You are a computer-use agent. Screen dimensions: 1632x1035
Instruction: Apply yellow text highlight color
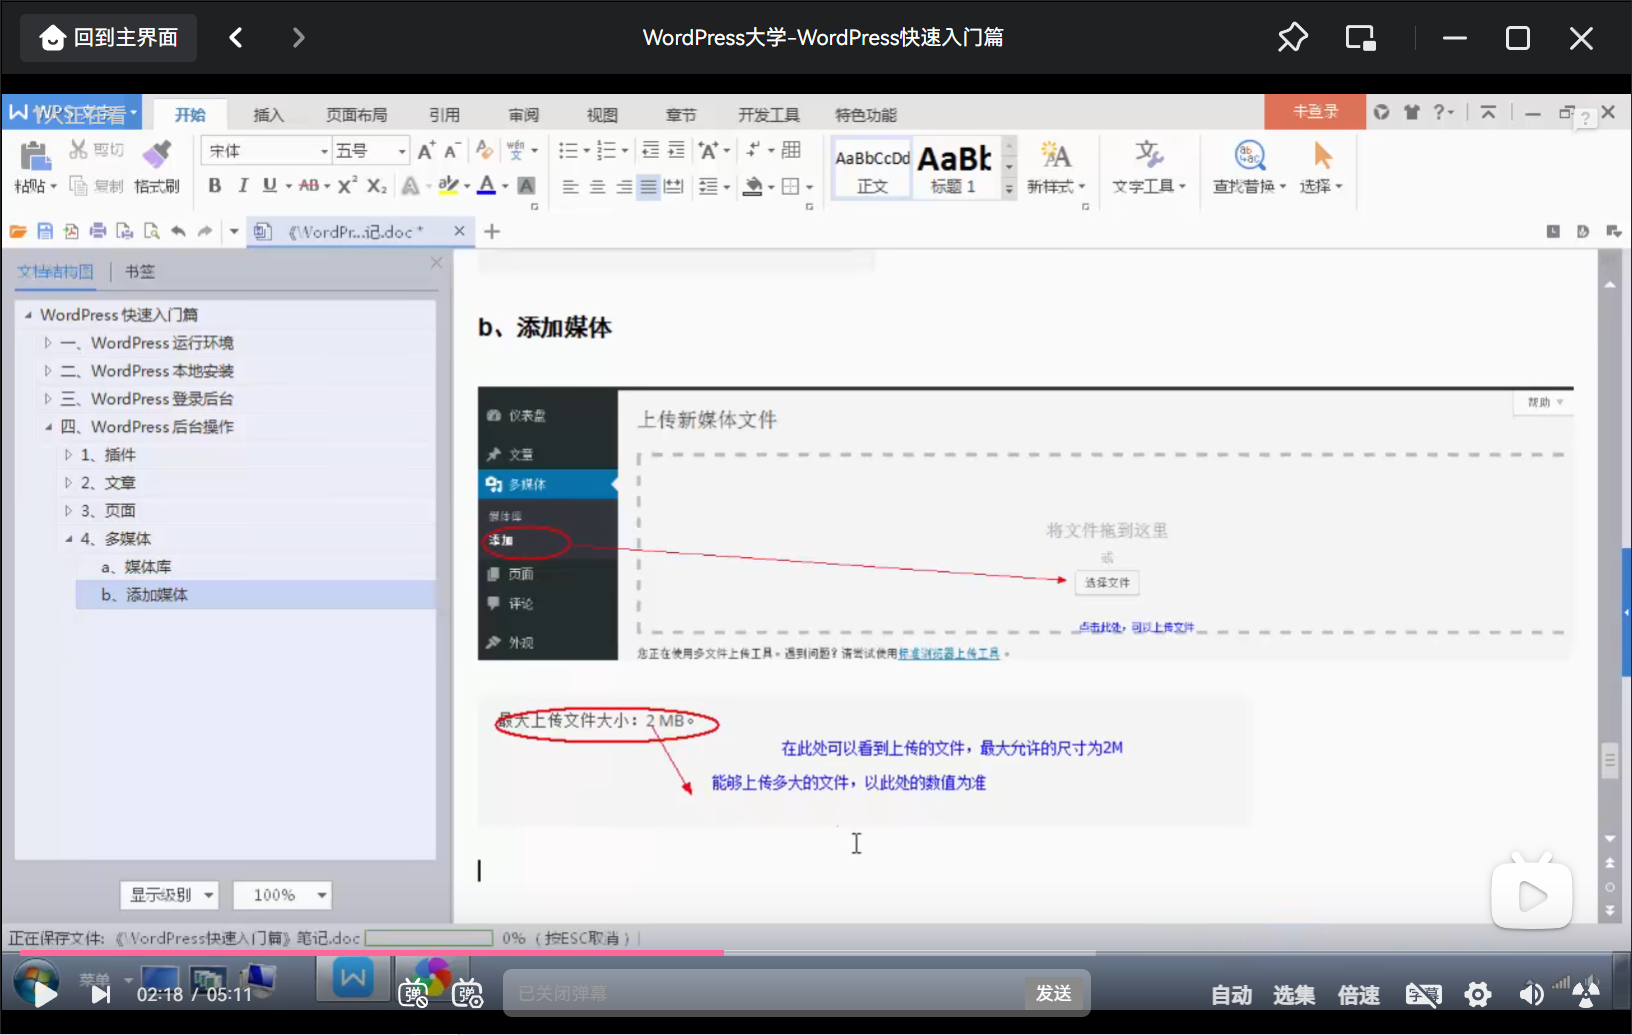tap(448, 186)
